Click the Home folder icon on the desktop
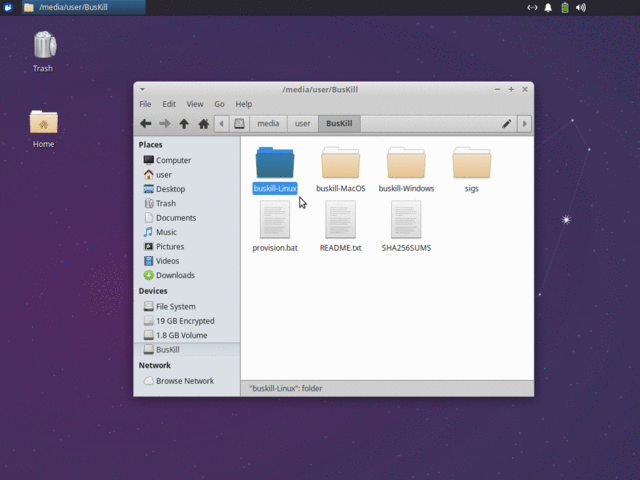The image size is (640, 480). tap(44, 129)
